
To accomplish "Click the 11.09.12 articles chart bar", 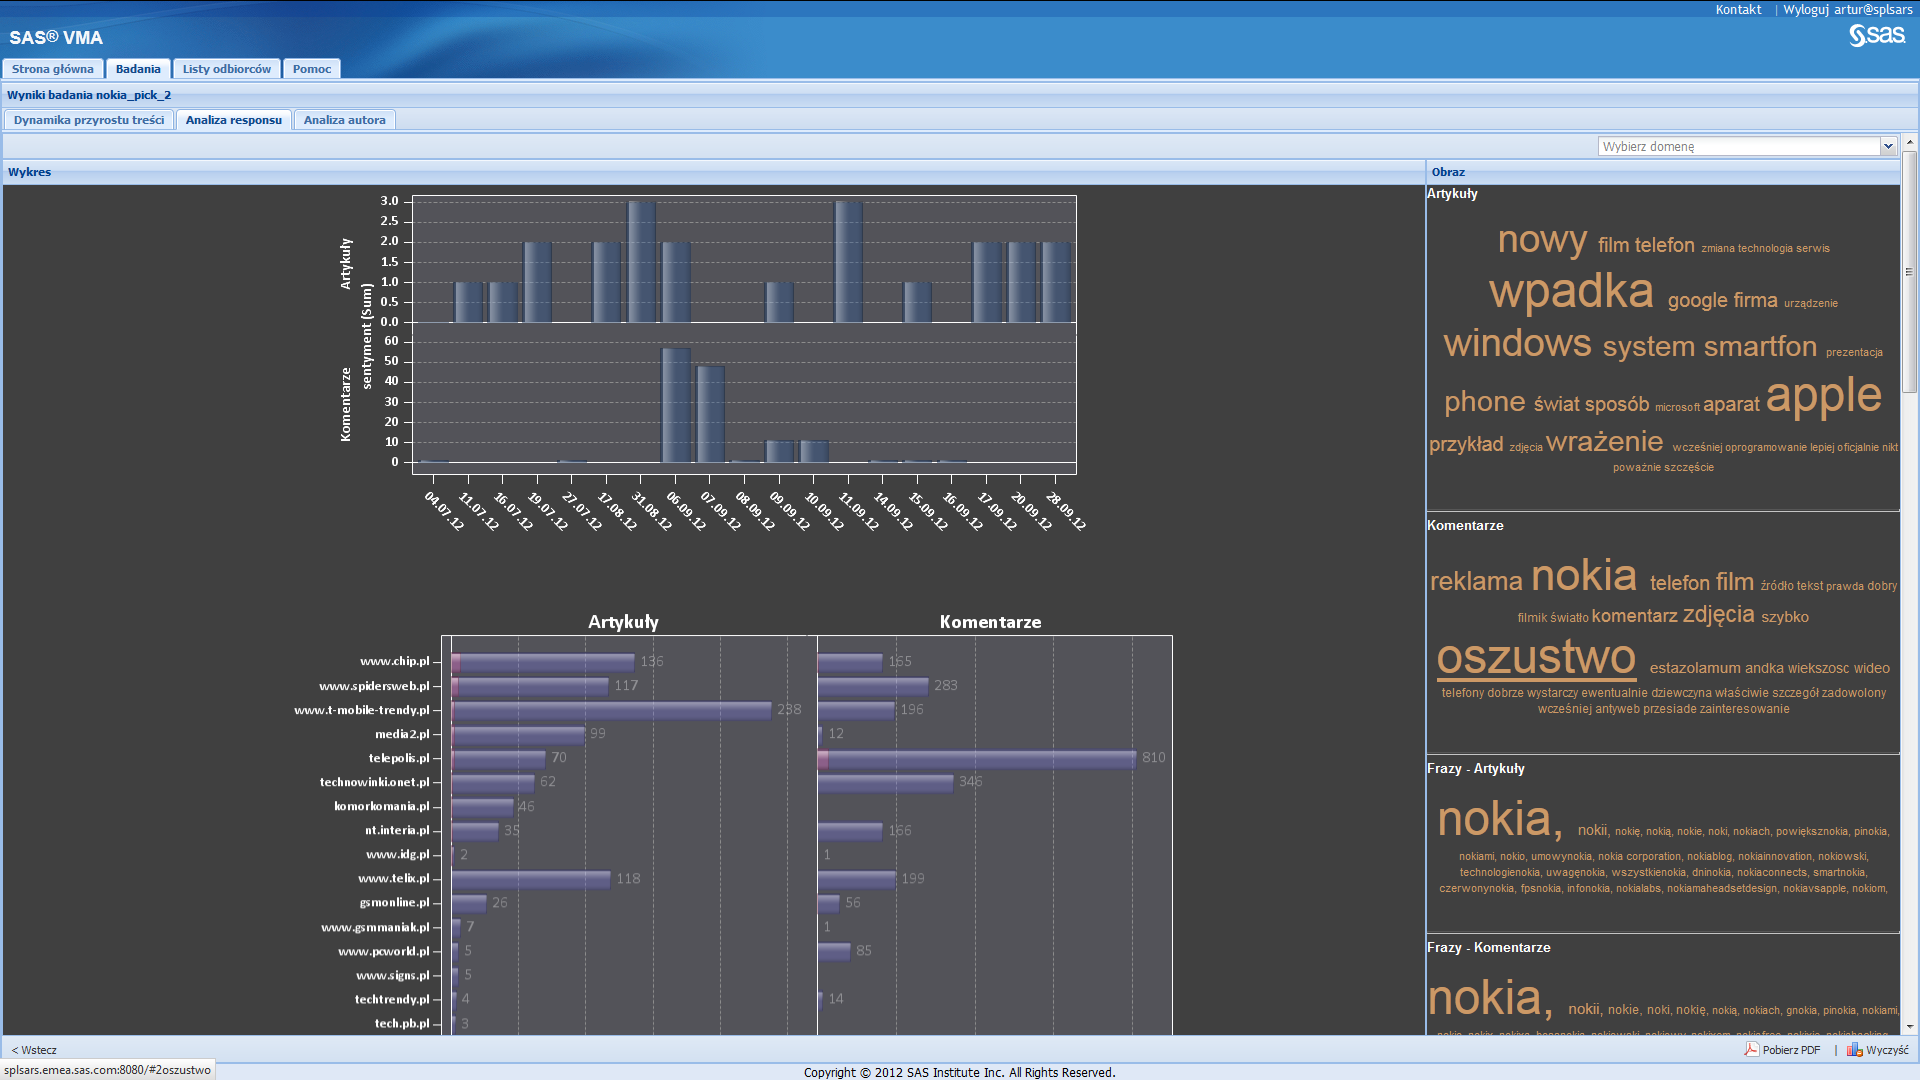I will (x=849, y=262).
